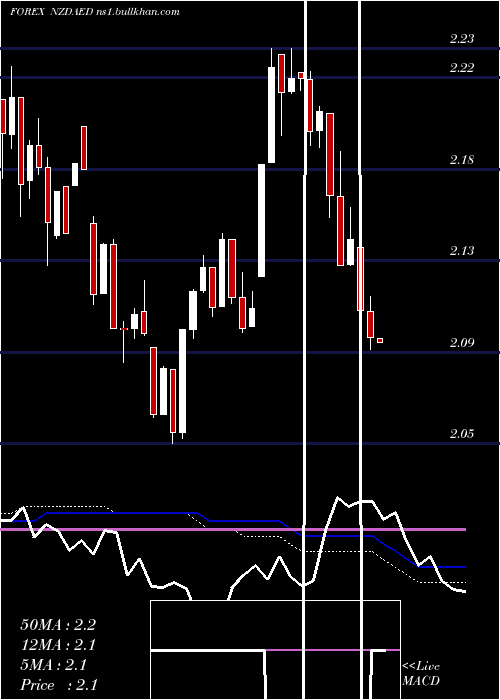Click the Price : 2.1 readout
Image resolution: width=500 pixels, height=700 pixels.
(59, 685)
